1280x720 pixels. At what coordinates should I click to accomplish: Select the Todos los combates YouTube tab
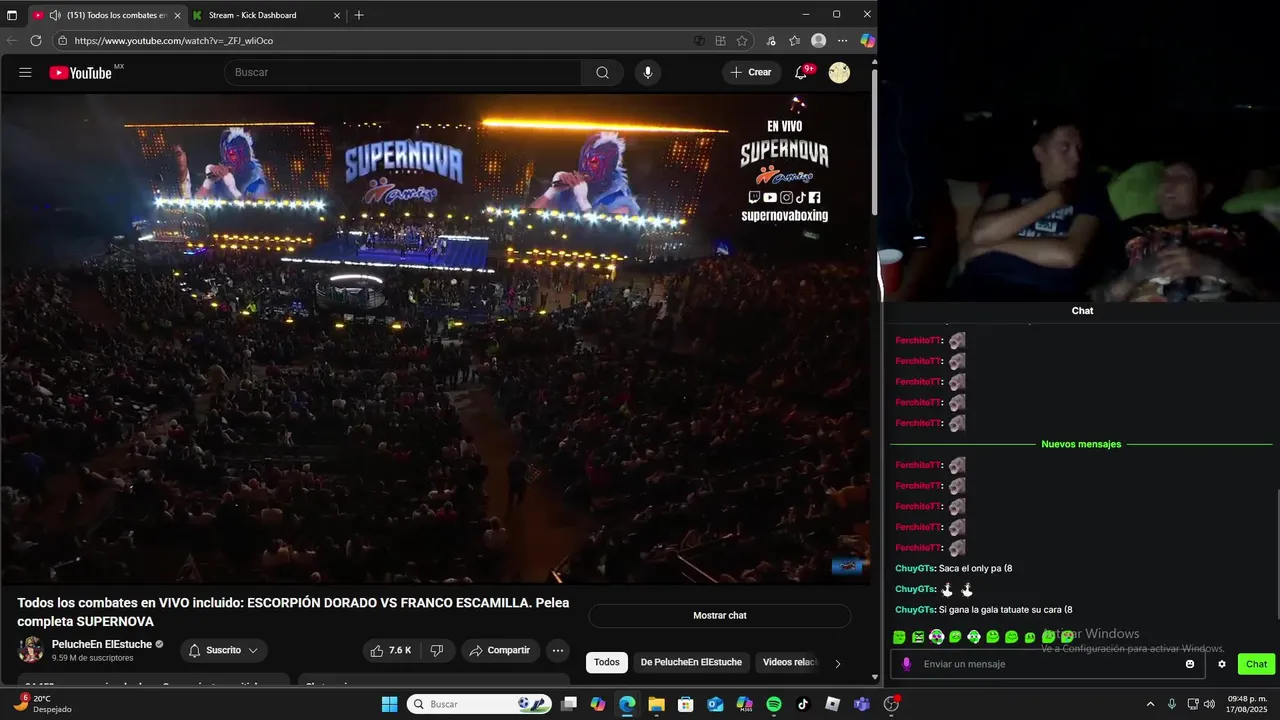click(x=106, y=15)
